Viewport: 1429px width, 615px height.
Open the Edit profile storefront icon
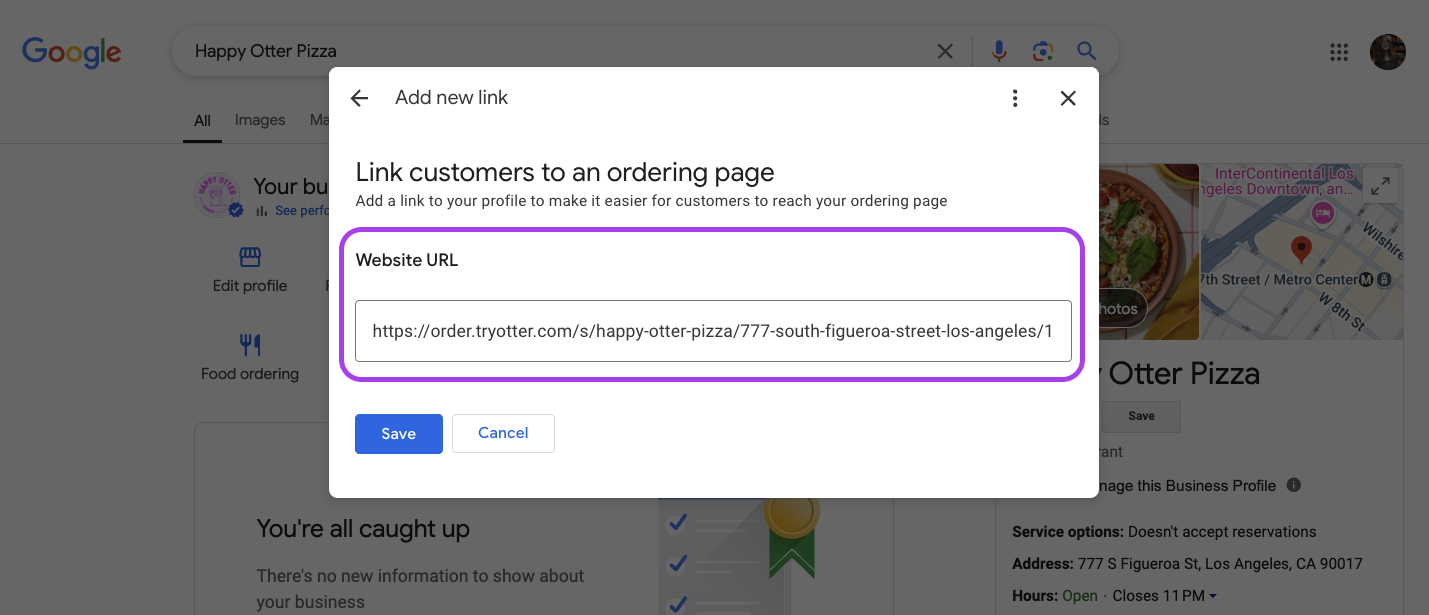(250, 257)
